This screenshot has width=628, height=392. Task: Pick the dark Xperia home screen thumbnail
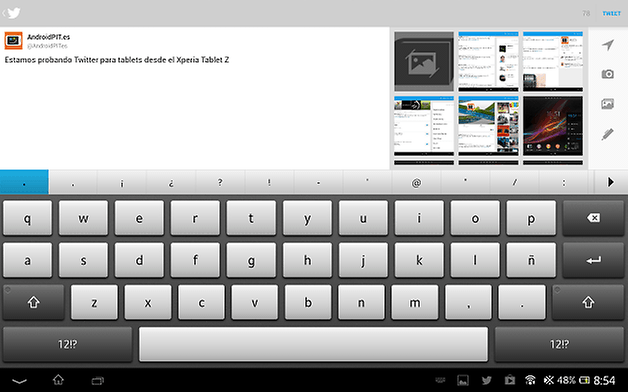pyautogui.click(x=553, y=126)
